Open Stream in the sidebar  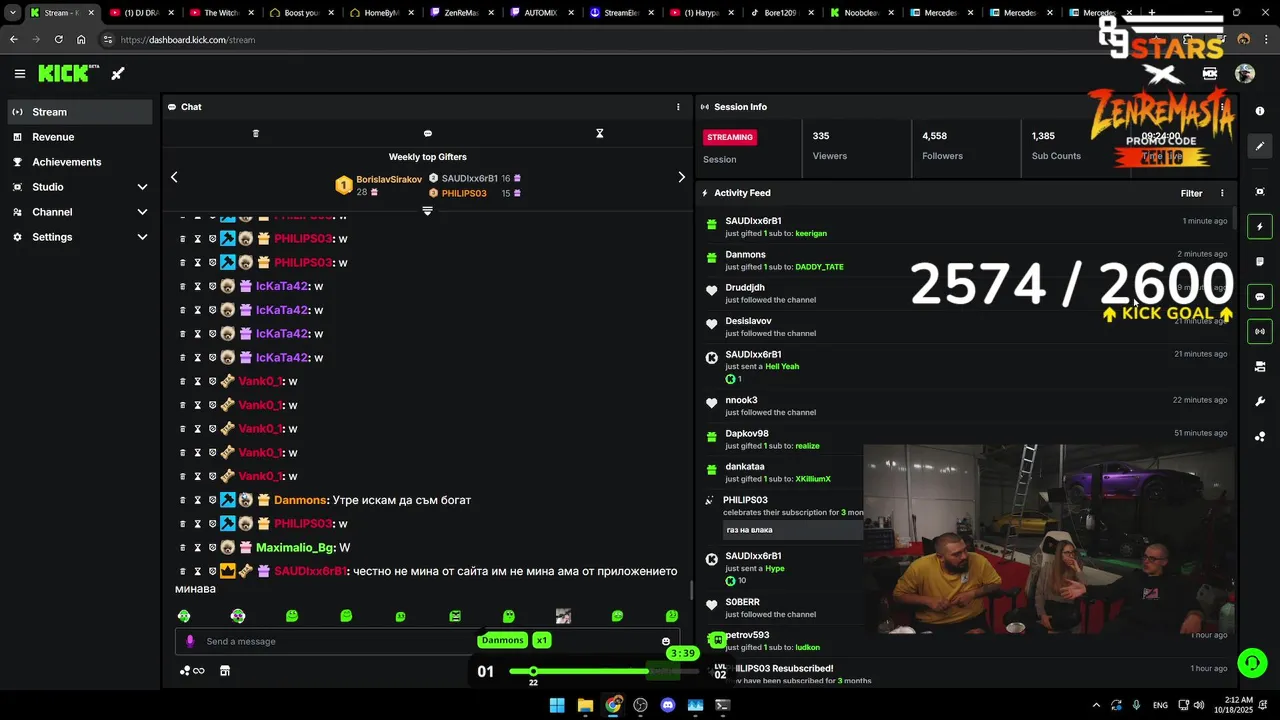point(80,112)
